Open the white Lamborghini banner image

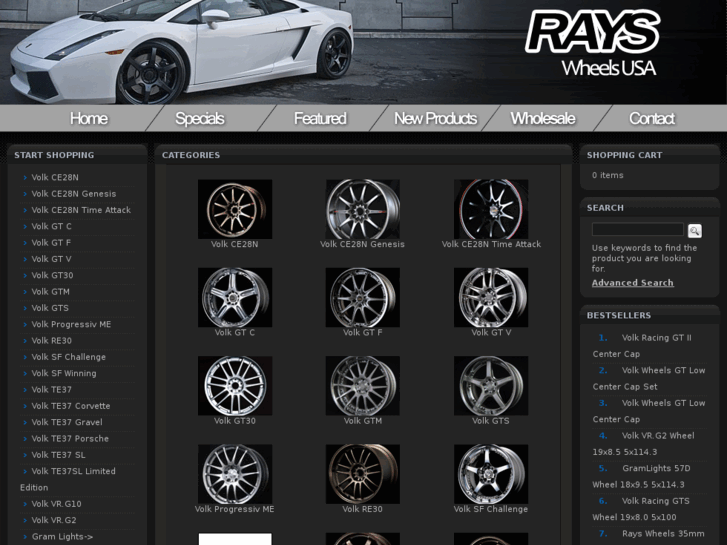click(181, 51)
